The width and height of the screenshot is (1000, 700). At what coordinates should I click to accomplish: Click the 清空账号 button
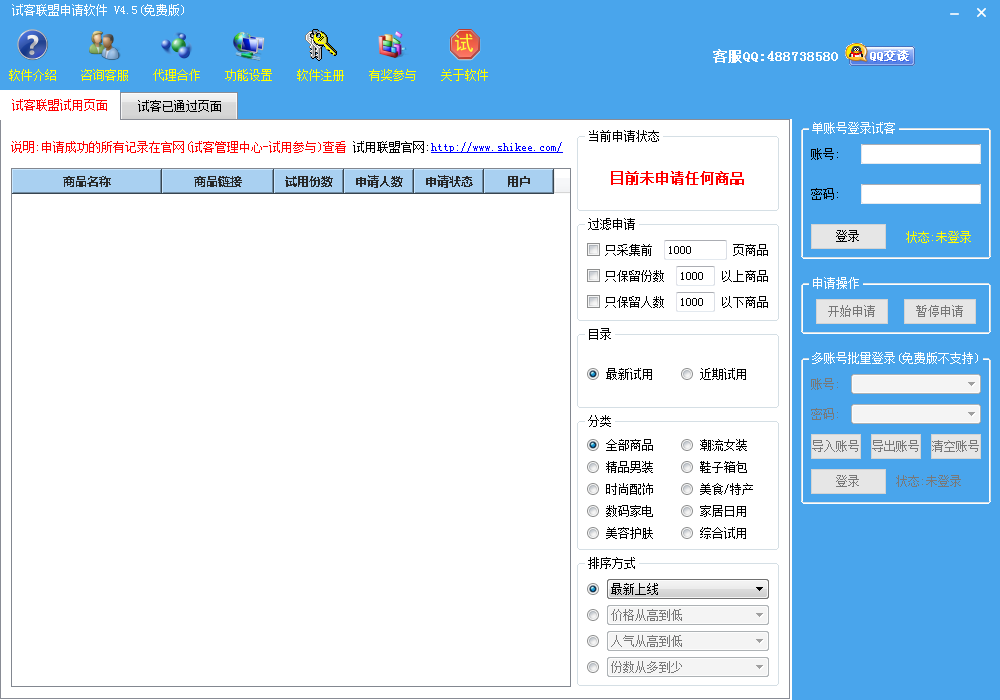tap(955, 446)
